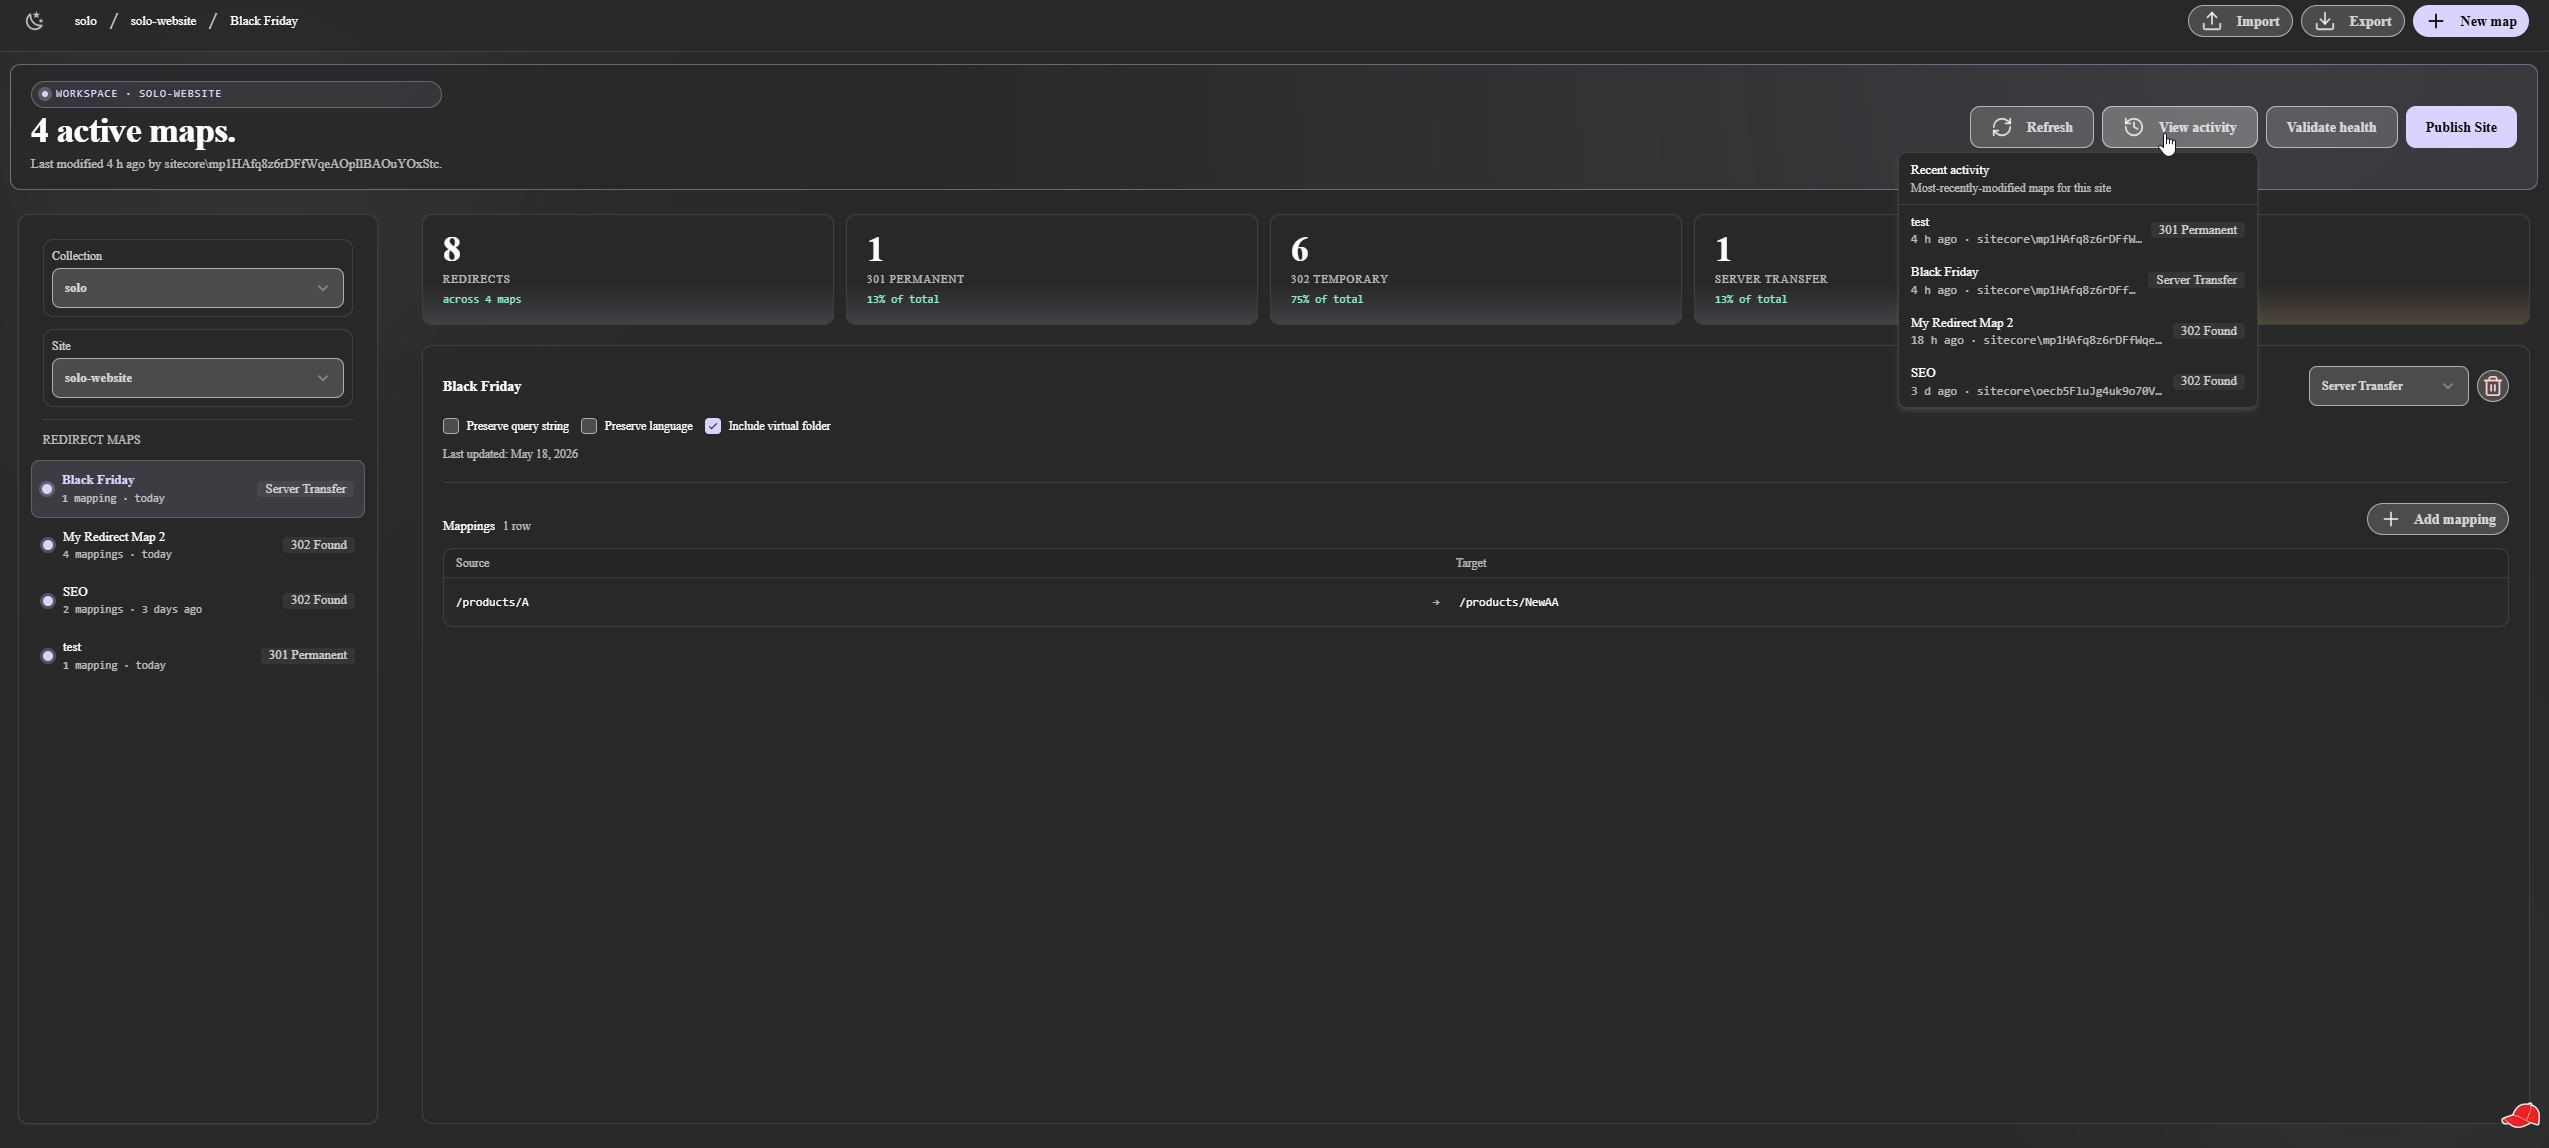Screen dimensions: 2549x1148
Task: Click the Target column header
Action: point(1471,563)
